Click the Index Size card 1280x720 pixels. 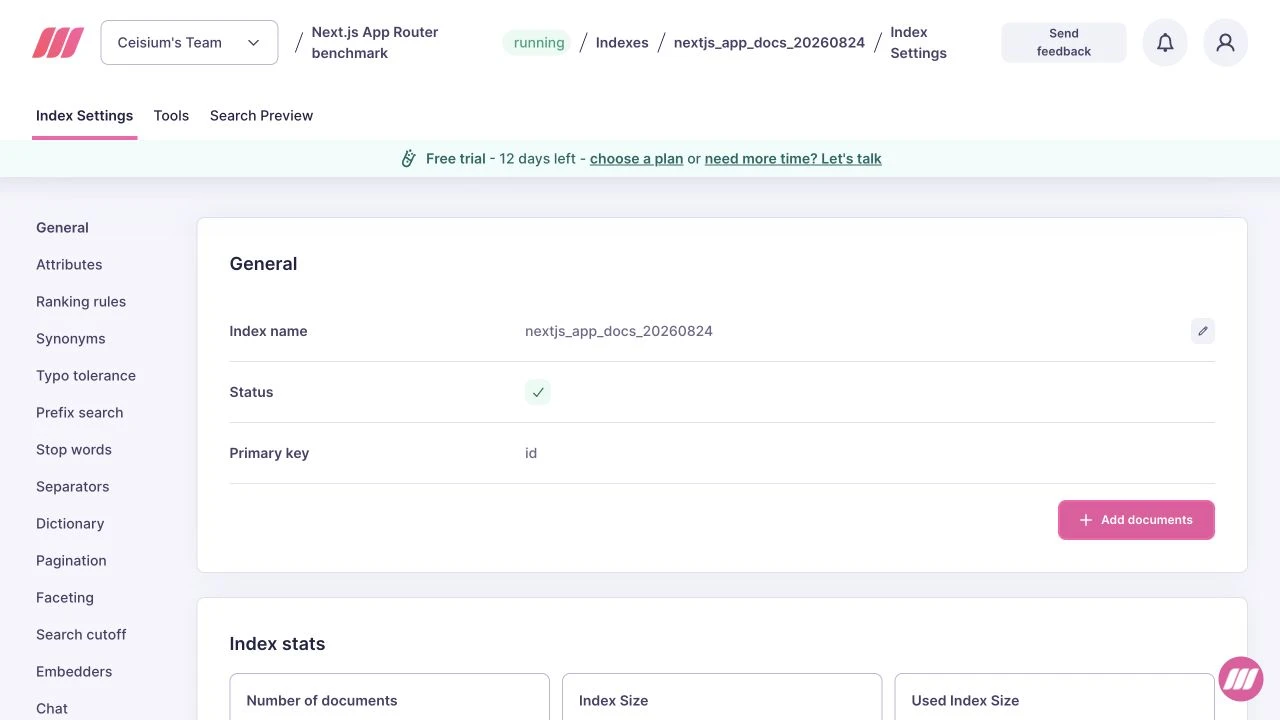[x=722, y=697]
